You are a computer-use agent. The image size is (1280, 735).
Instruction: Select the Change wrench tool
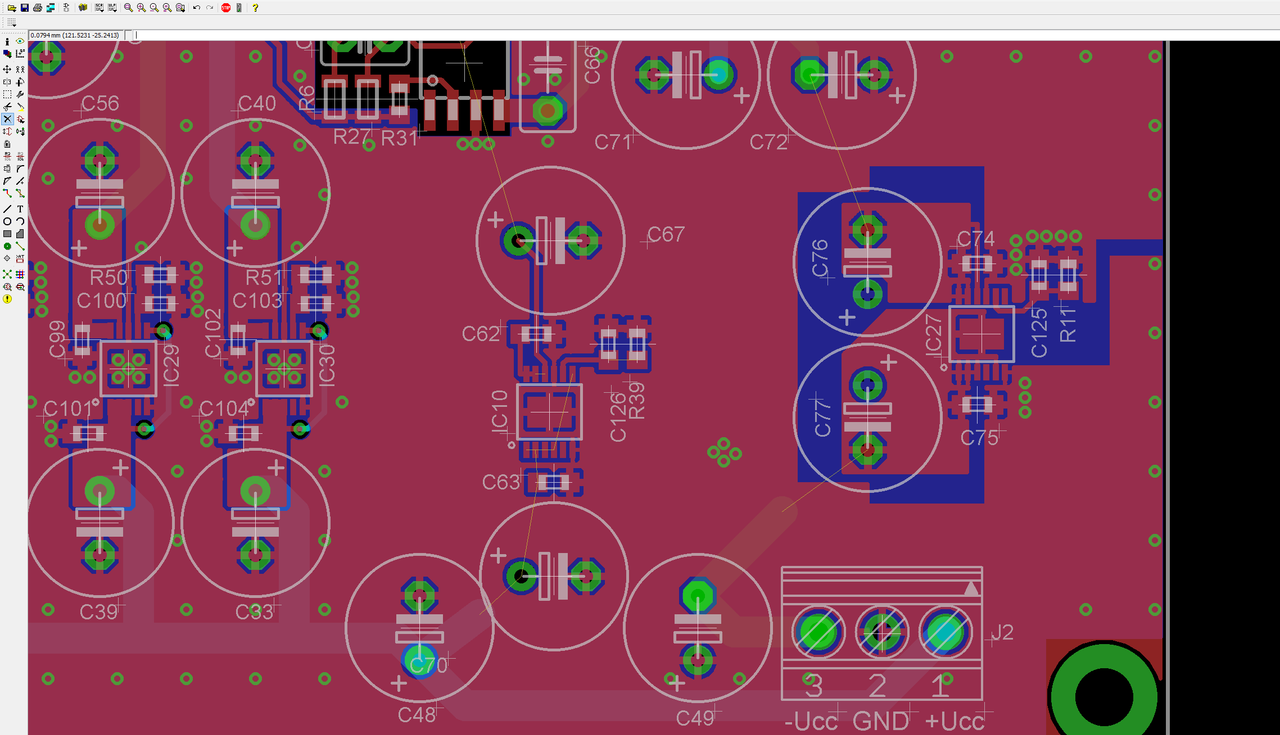20,93
